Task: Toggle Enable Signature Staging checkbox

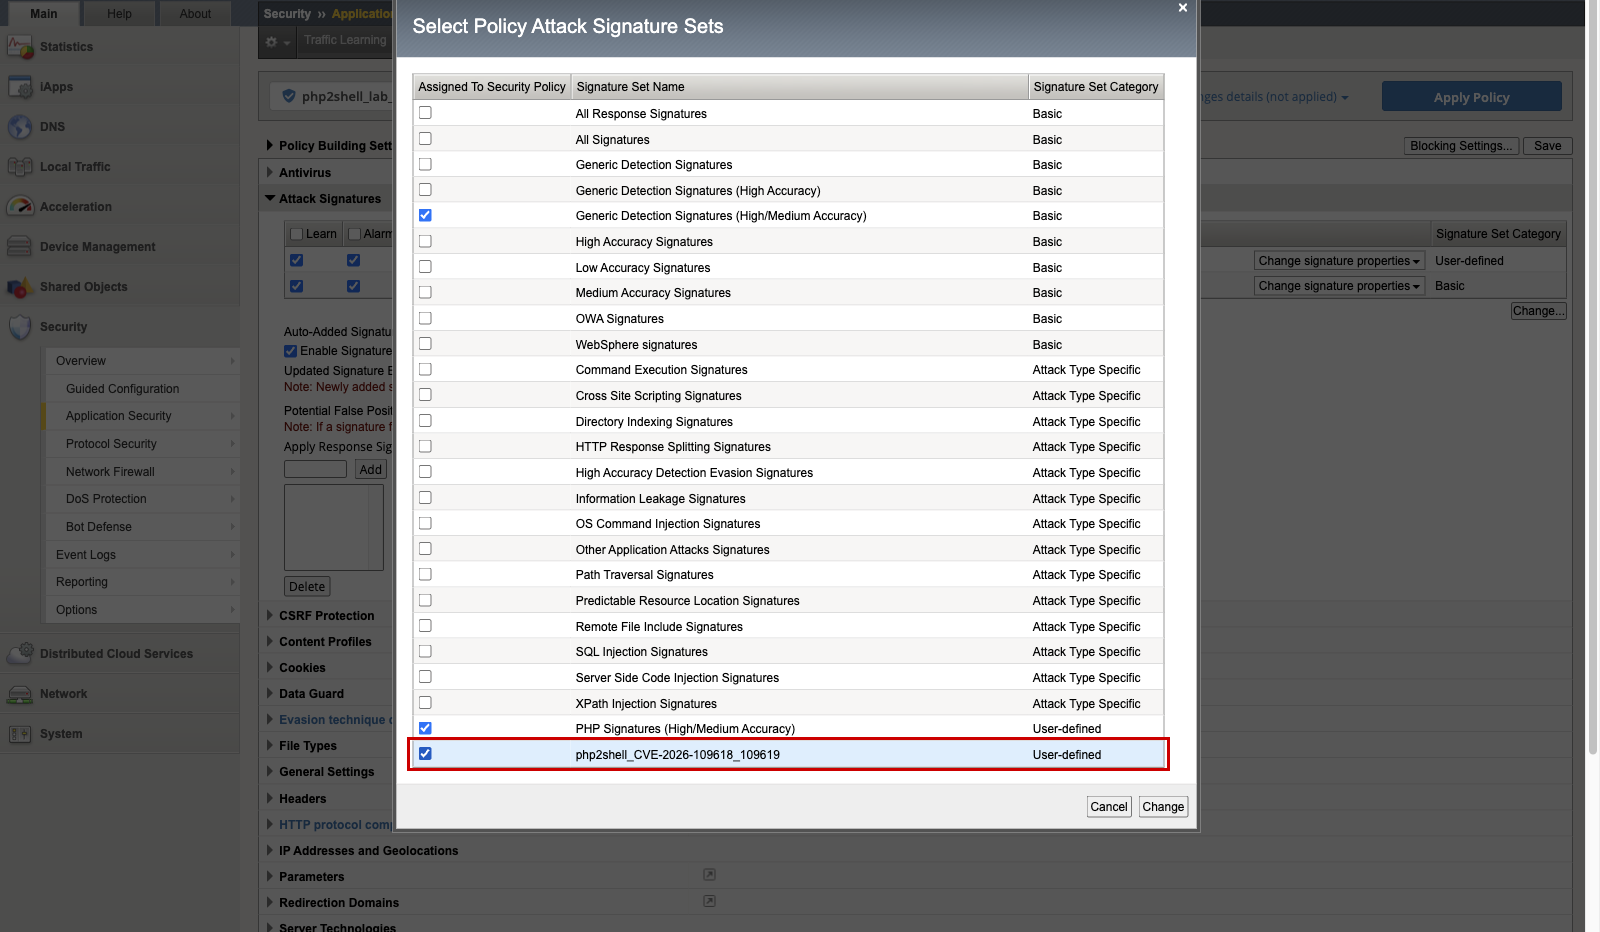Action: coord(290,351)
